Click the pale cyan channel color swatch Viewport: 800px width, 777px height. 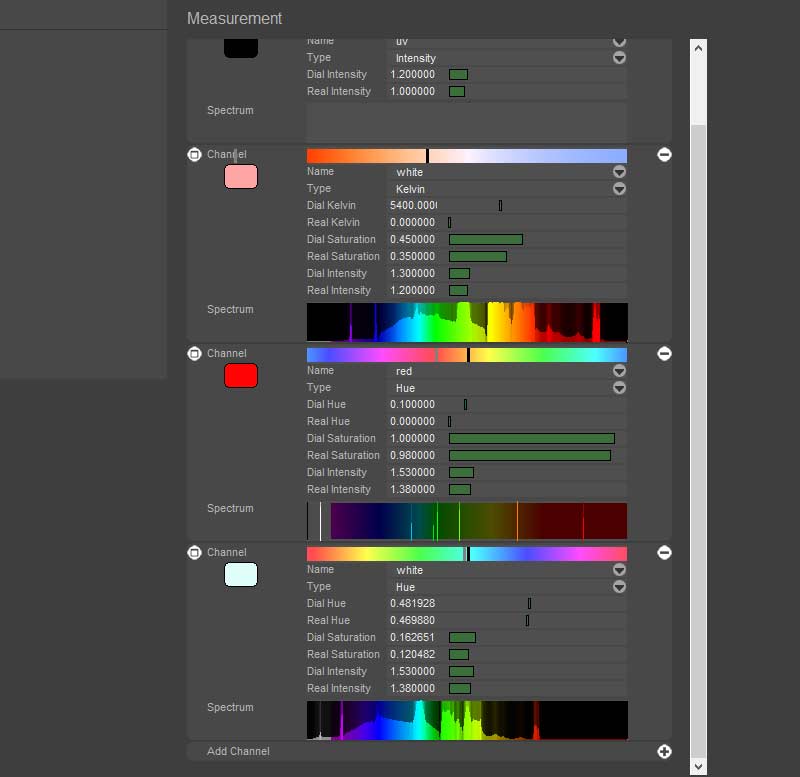tap(241, 574)
